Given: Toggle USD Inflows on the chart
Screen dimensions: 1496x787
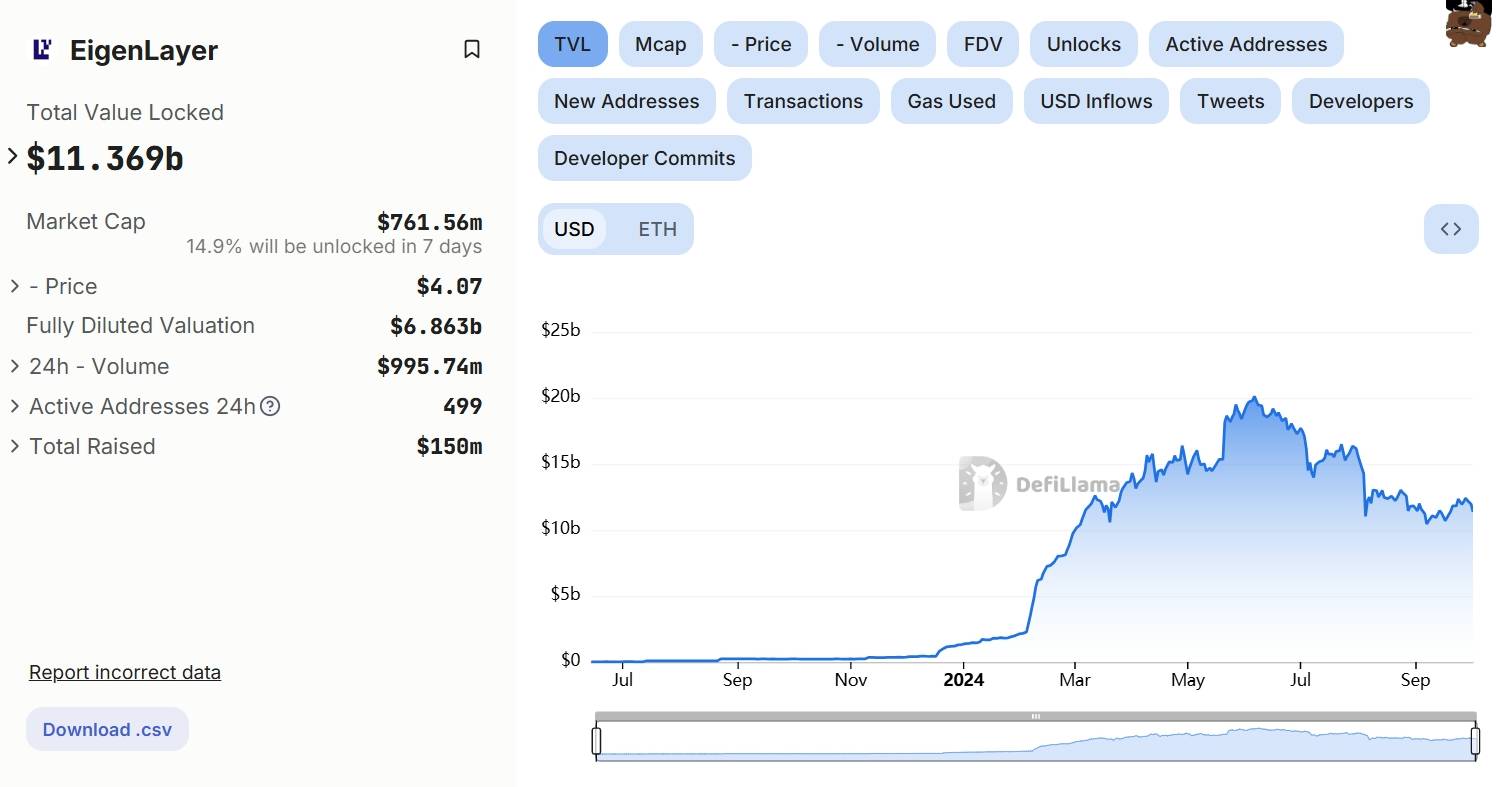Looking at the screenshot, I should click(1096, 101).
